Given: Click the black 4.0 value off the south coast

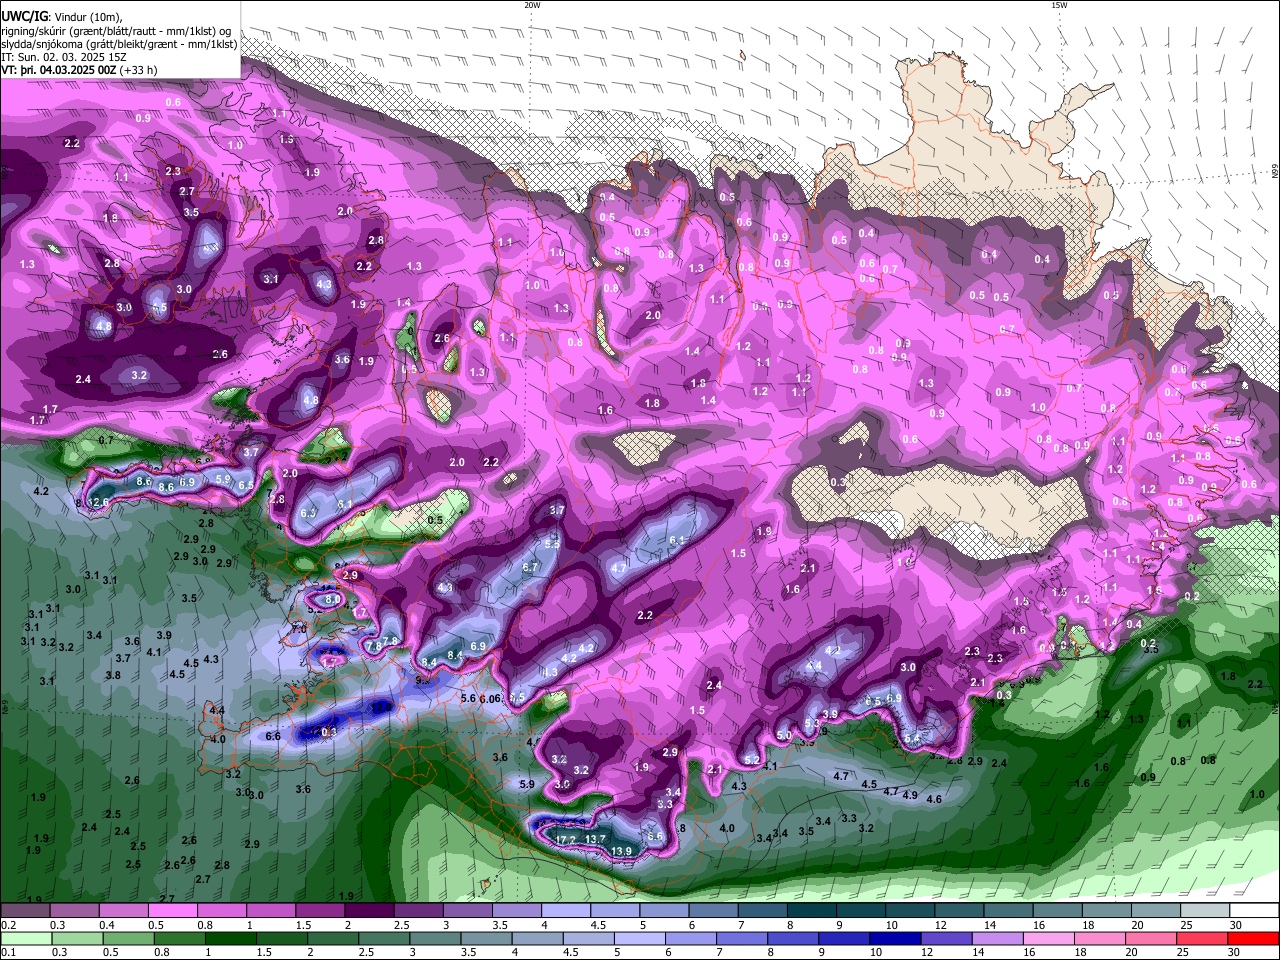Looking at the screenshot, I should [727, 828].
